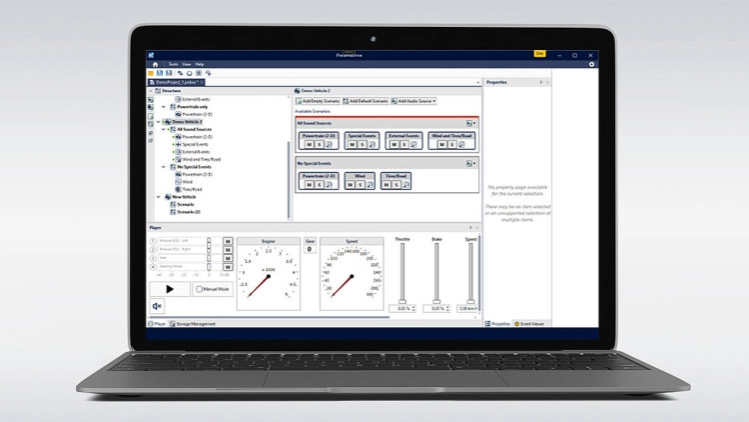
Task: Click the Gear indicator button in Player
Action: [x=310, y=249]
